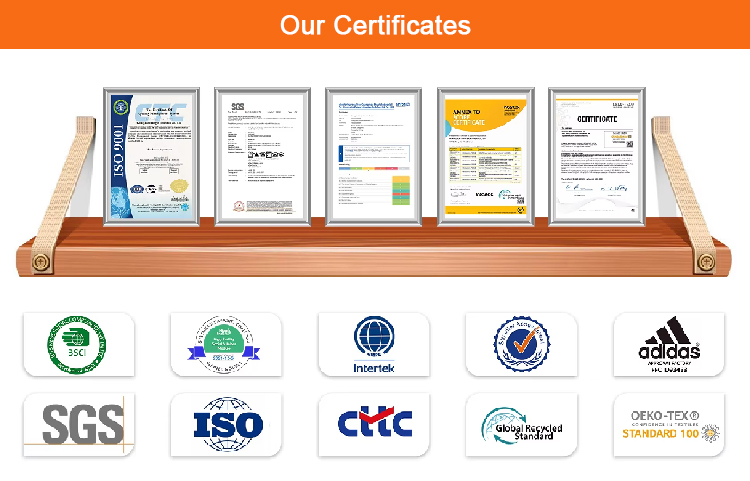Open the yellow-header framed certificate
This screenshot has height=481, width=750.
485,156
